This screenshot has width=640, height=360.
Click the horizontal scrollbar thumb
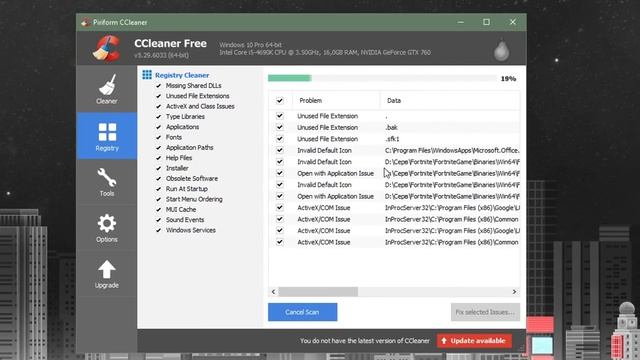click(318, 291)
